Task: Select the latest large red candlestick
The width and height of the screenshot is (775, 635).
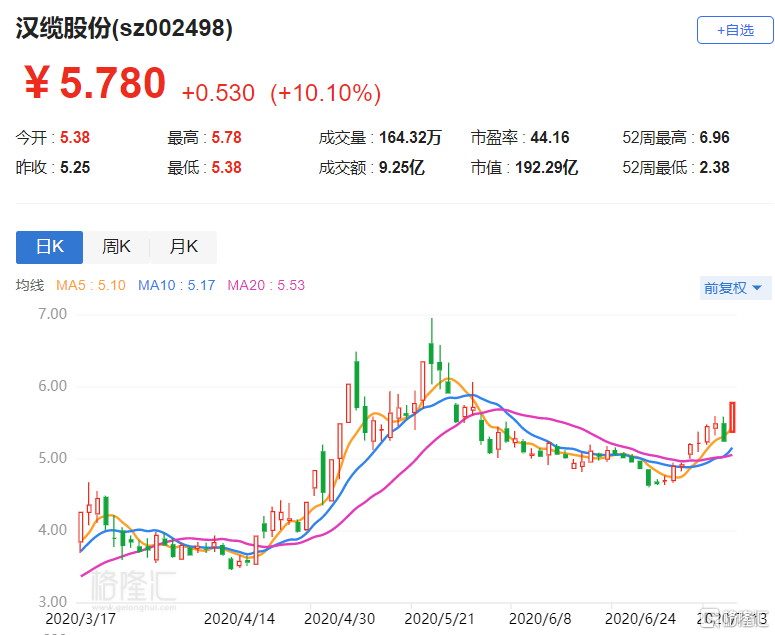Action: pos(732,418)
